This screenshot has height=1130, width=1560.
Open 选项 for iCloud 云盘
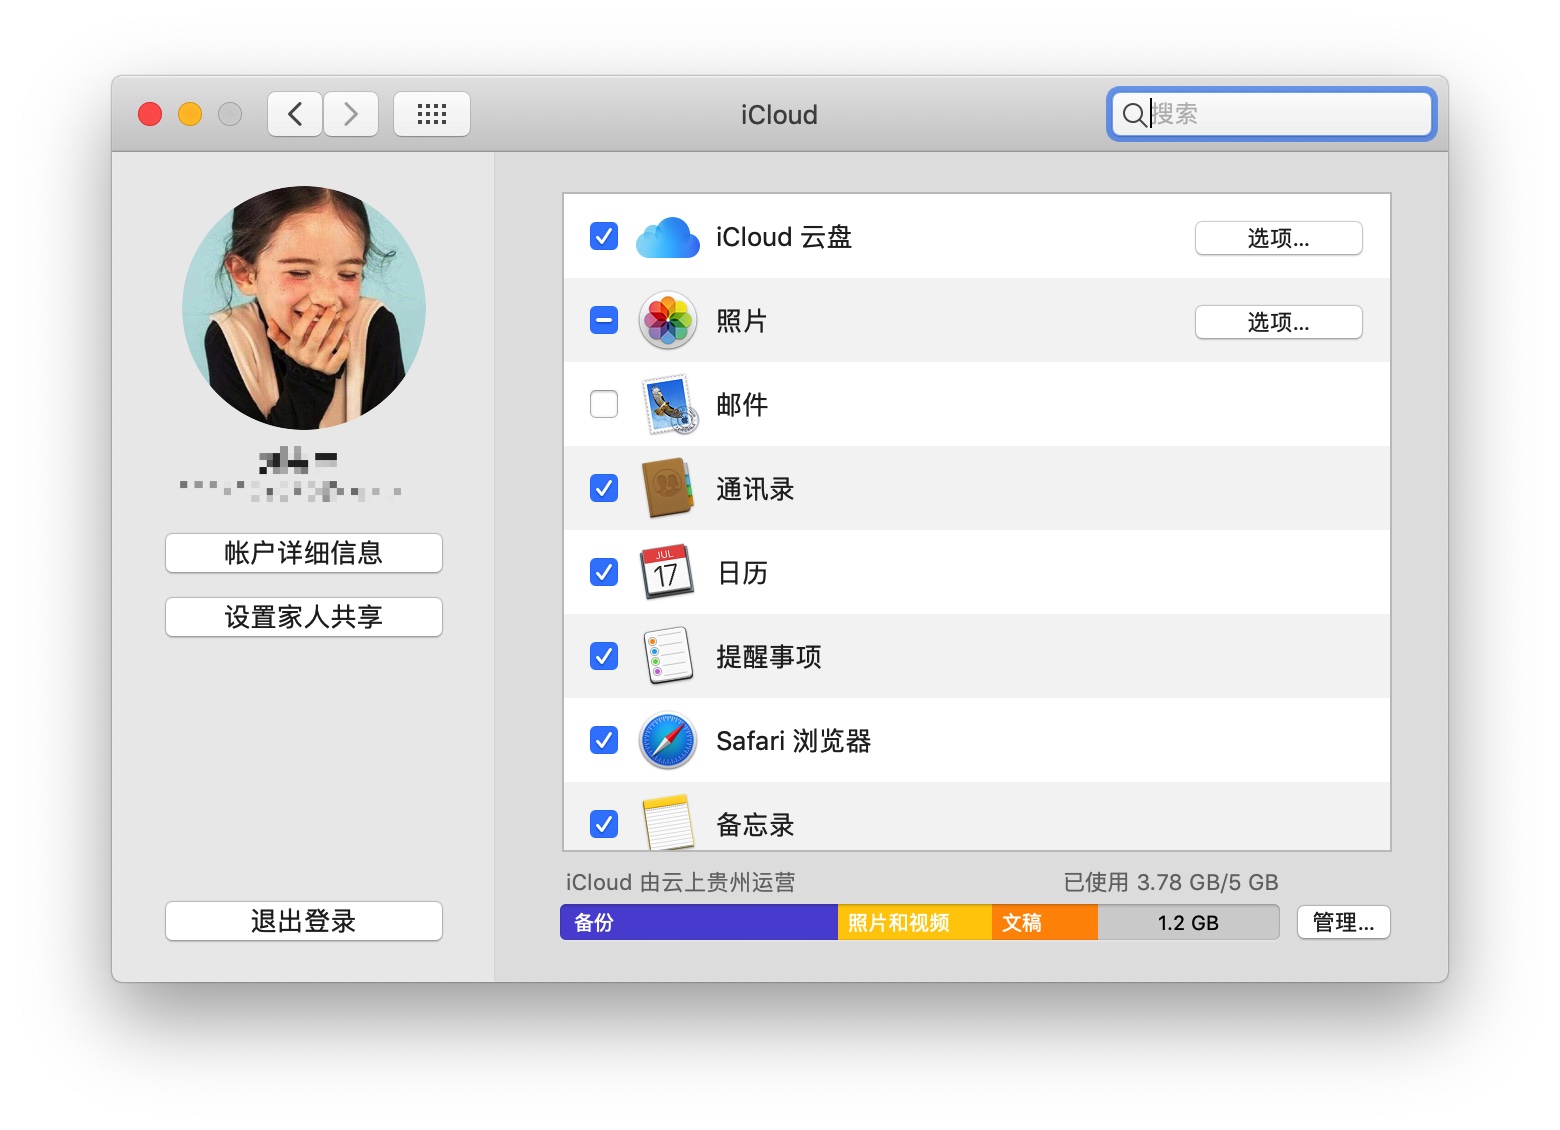pos(1277,238)
